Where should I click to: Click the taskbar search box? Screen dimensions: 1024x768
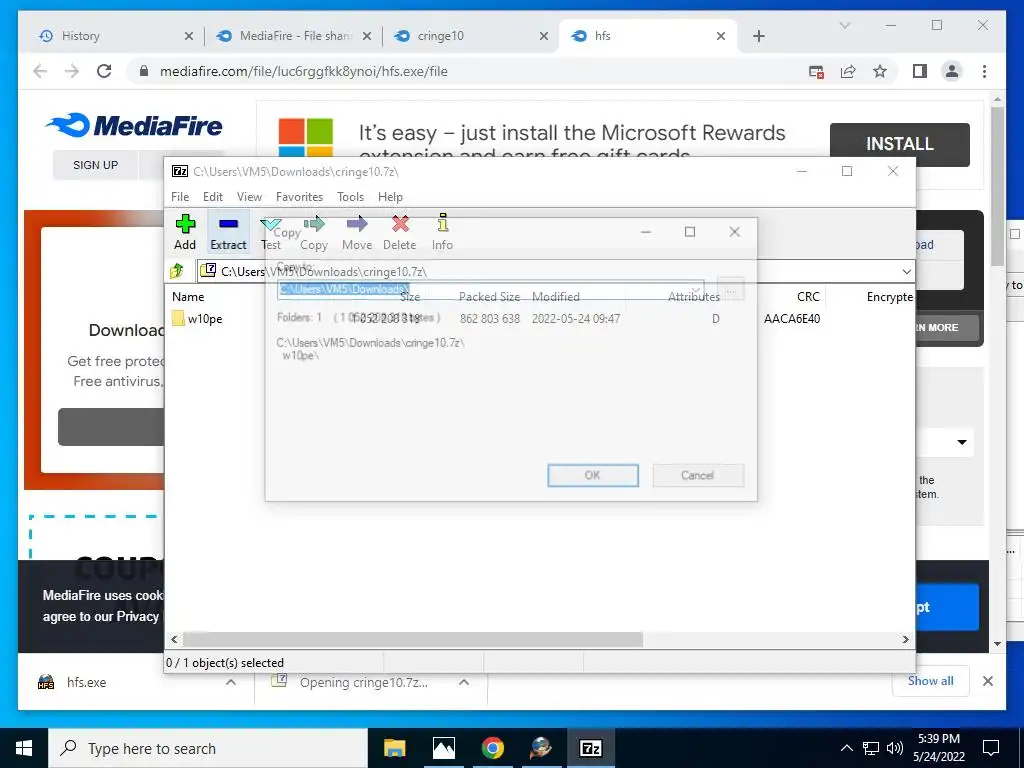(x=208, y=748)
